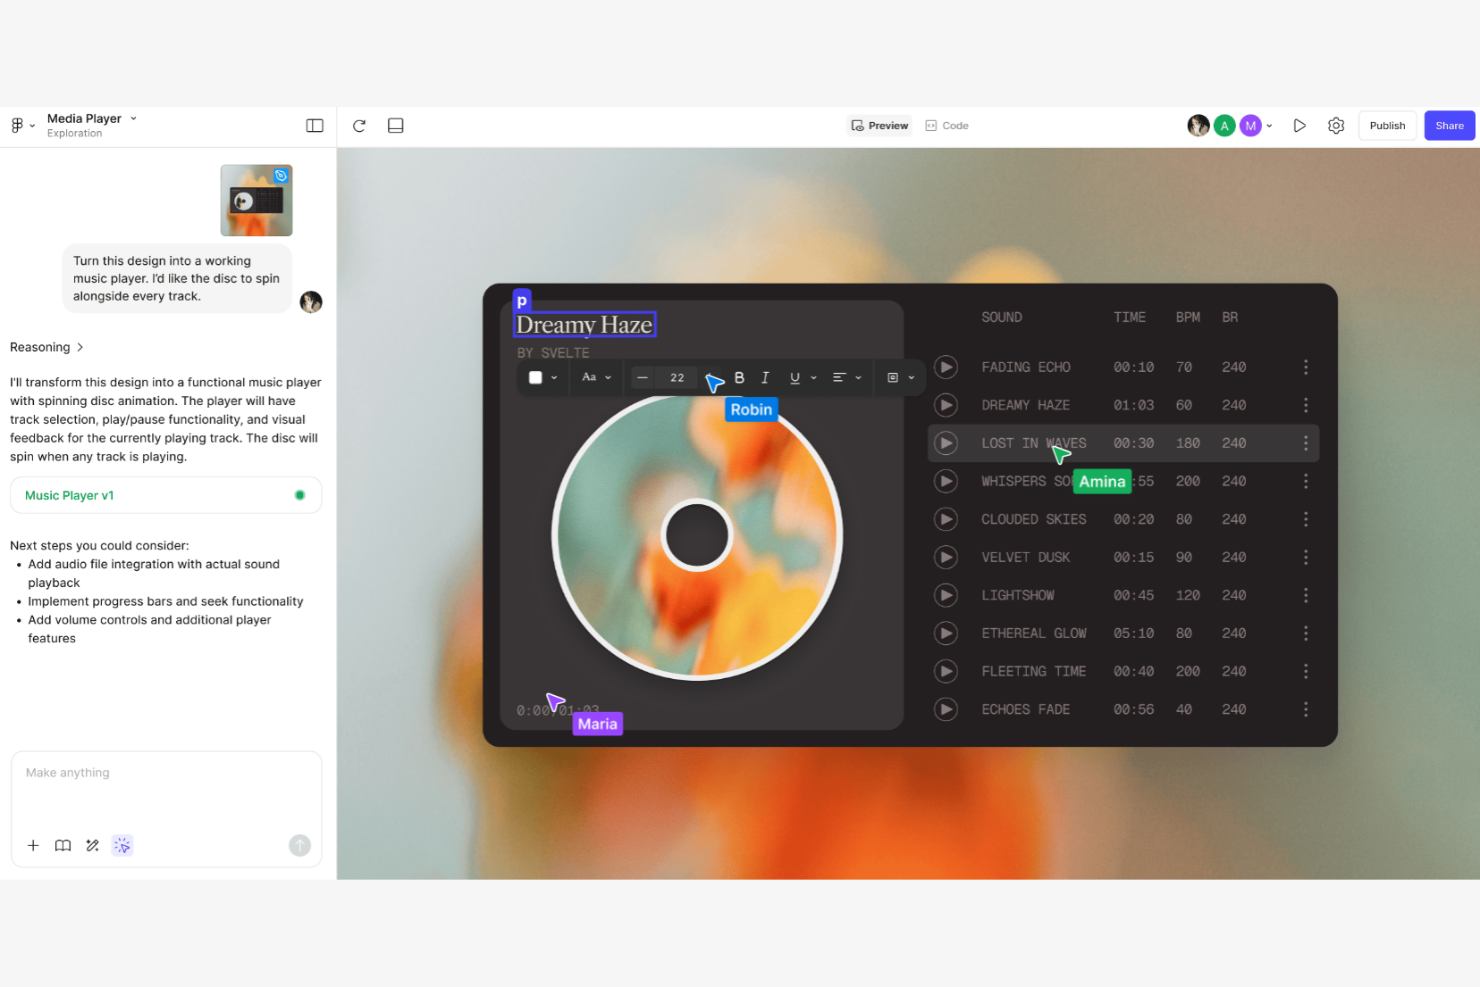Toggle the left sidebar panel
The height and width of the screenshot is (987, 1480).
(314, 125)
